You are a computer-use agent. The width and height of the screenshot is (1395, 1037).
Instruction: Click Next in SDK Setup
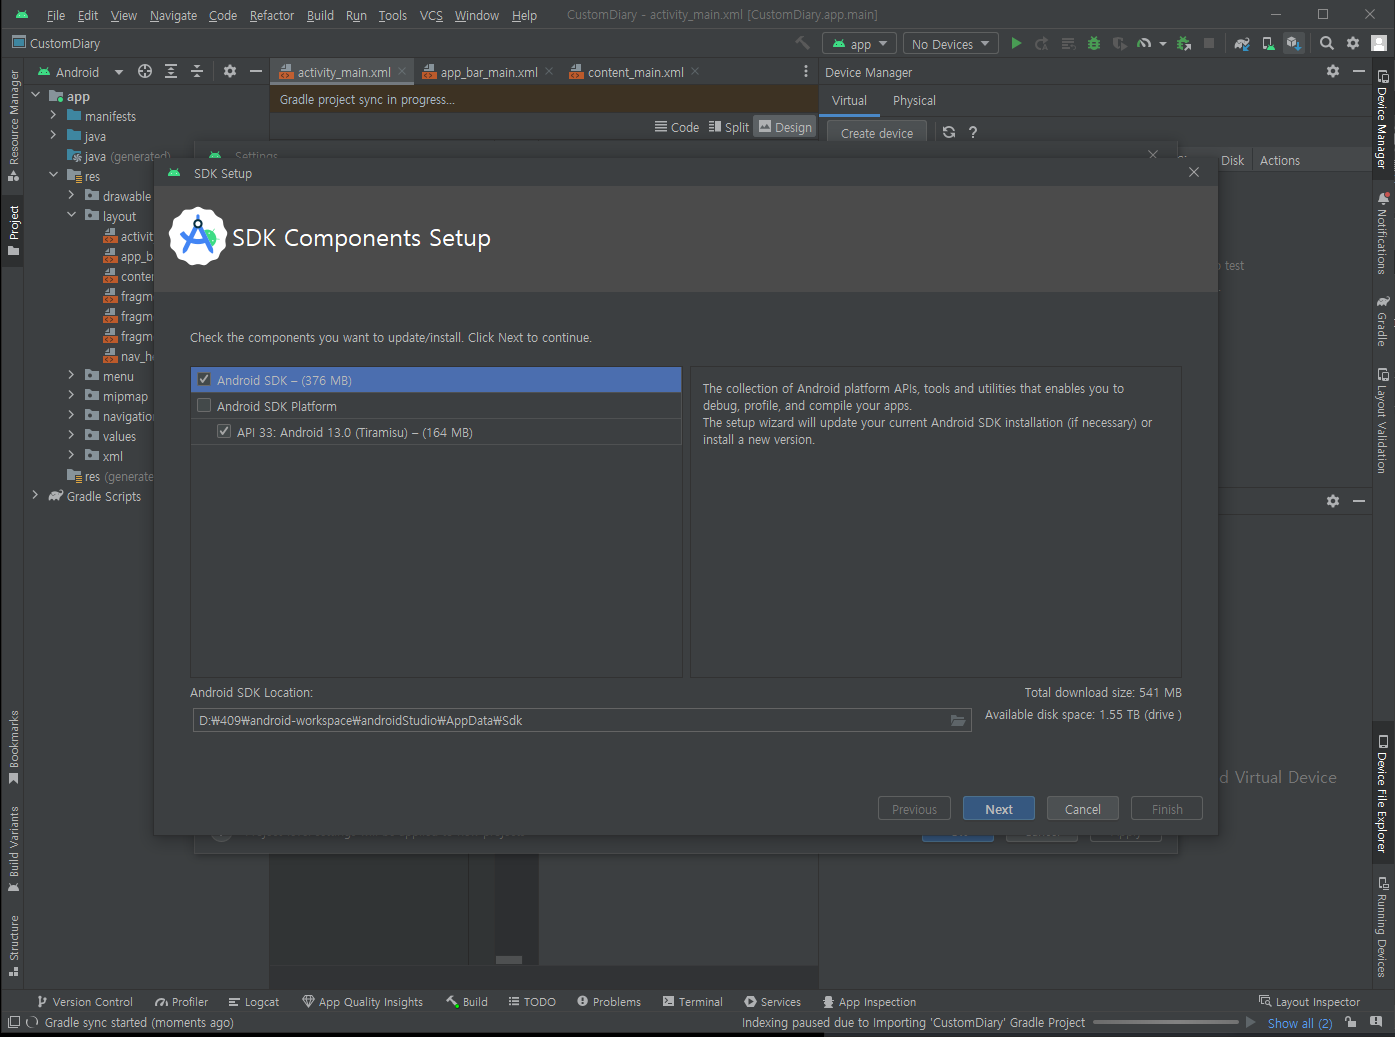click(x=999, y=809)
